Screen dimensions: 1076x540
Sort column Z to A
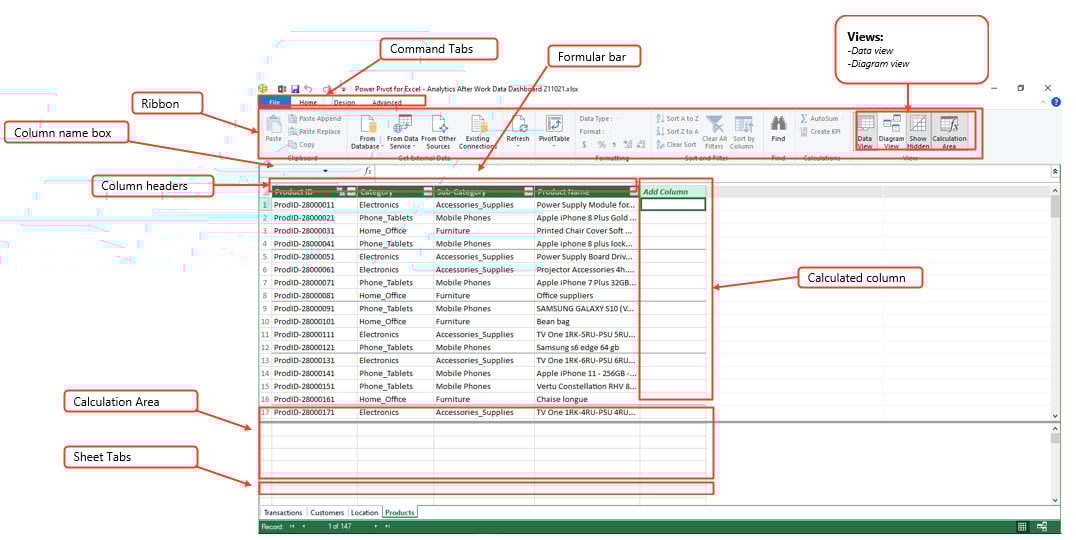(677, 132)
